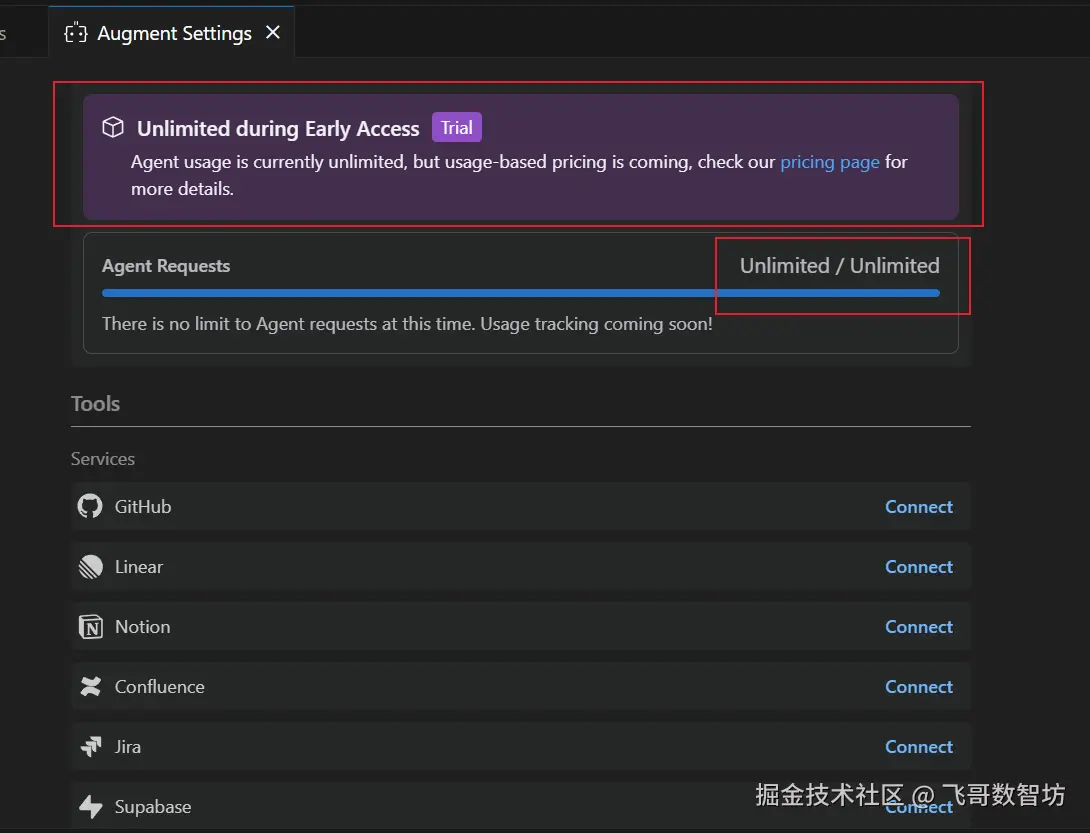Click the Augment Settings tab icon
The height and width of the screenshot is (833, 1090).
pyautogui.click(x=76, y=33)
